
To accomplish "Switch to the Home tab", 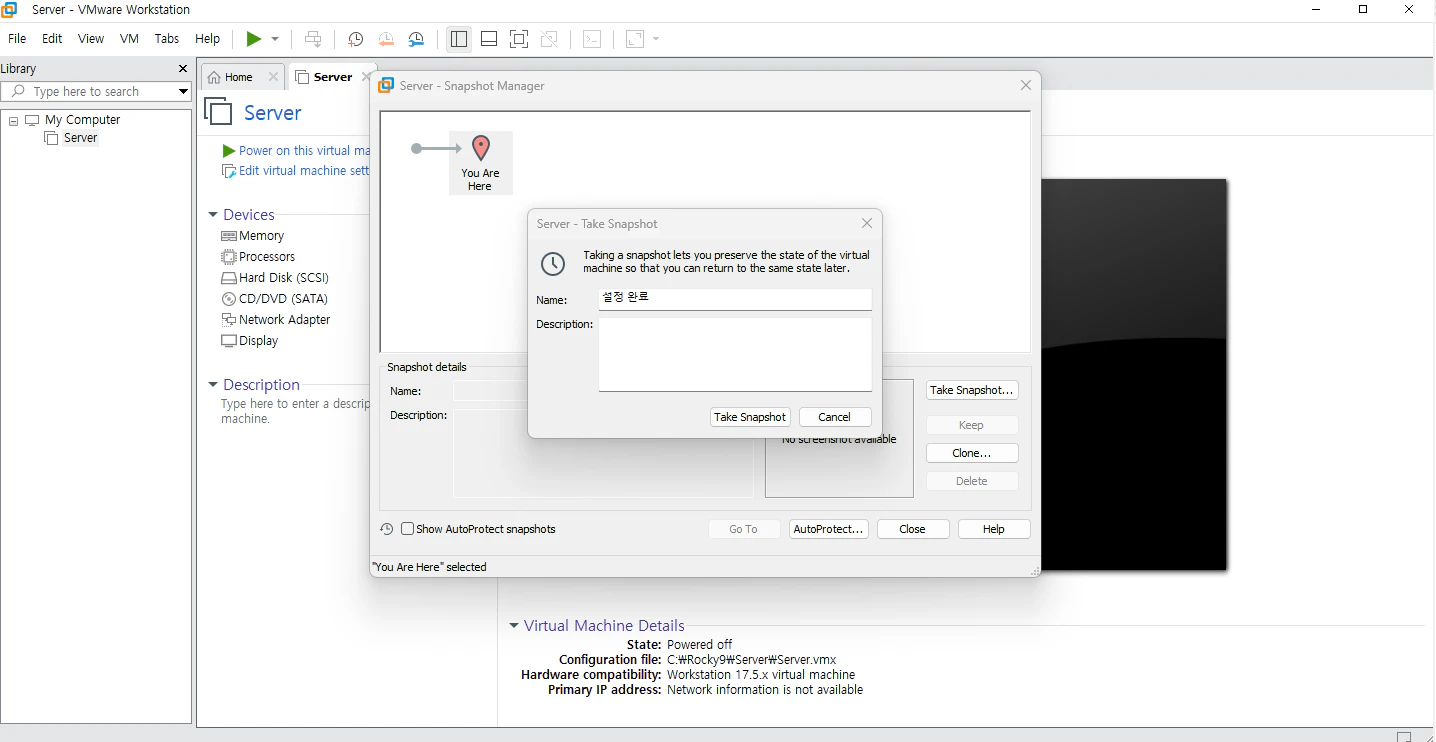I will pos(238,77).
